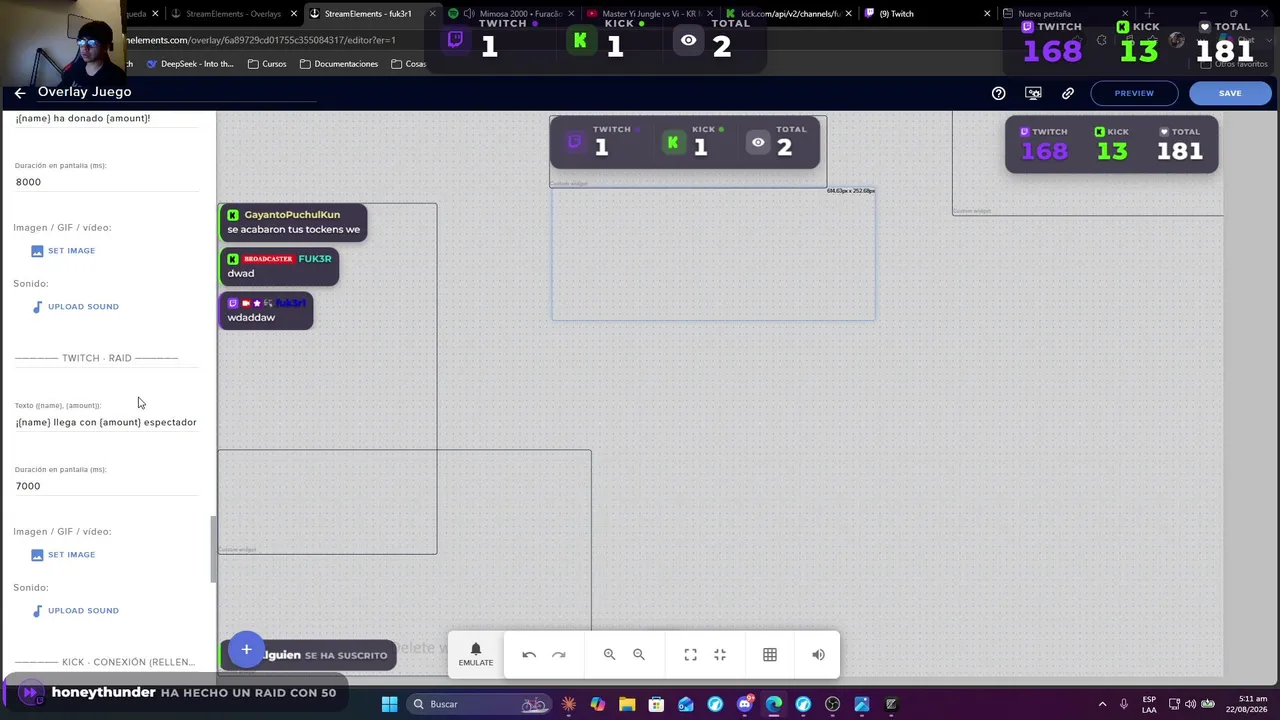Edit the duration field showing 8000
The height and width of the screenshot is (720, 1280).
pyautogui.click(x=106, y=182)
